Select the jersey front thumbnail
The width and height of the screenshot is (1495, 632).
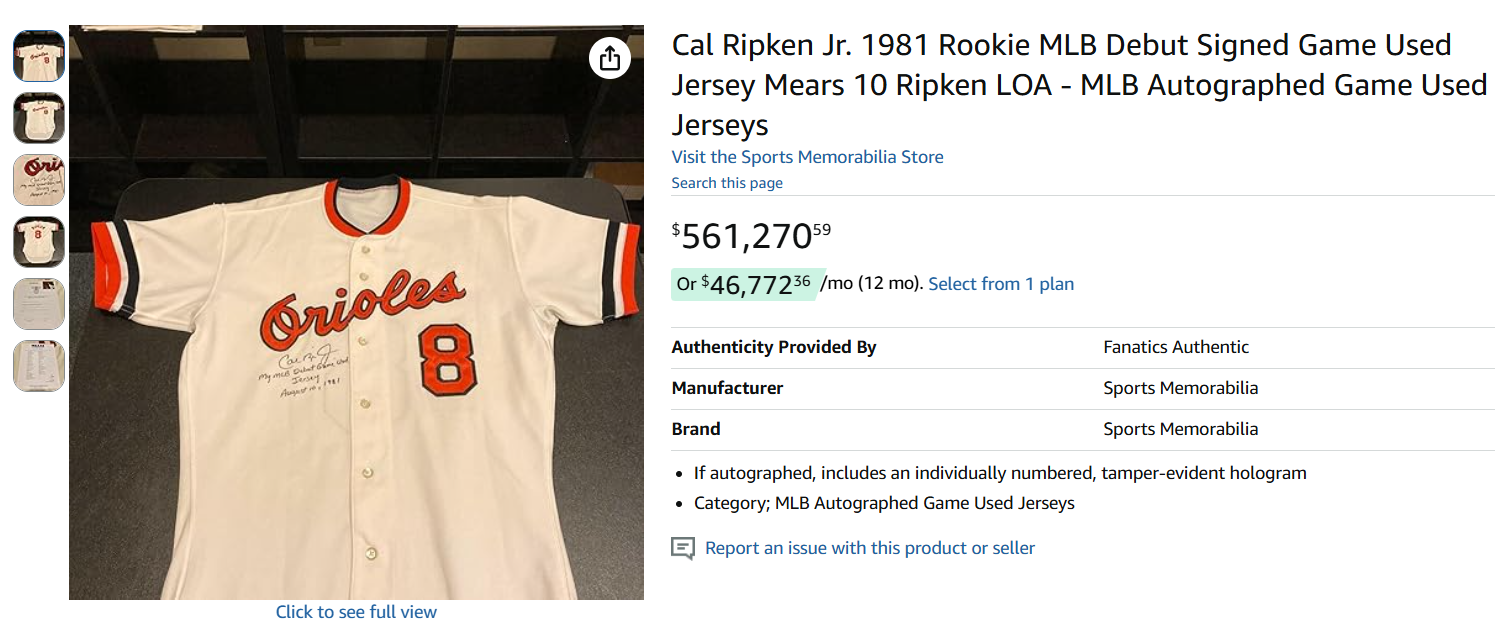pos(38,56)
